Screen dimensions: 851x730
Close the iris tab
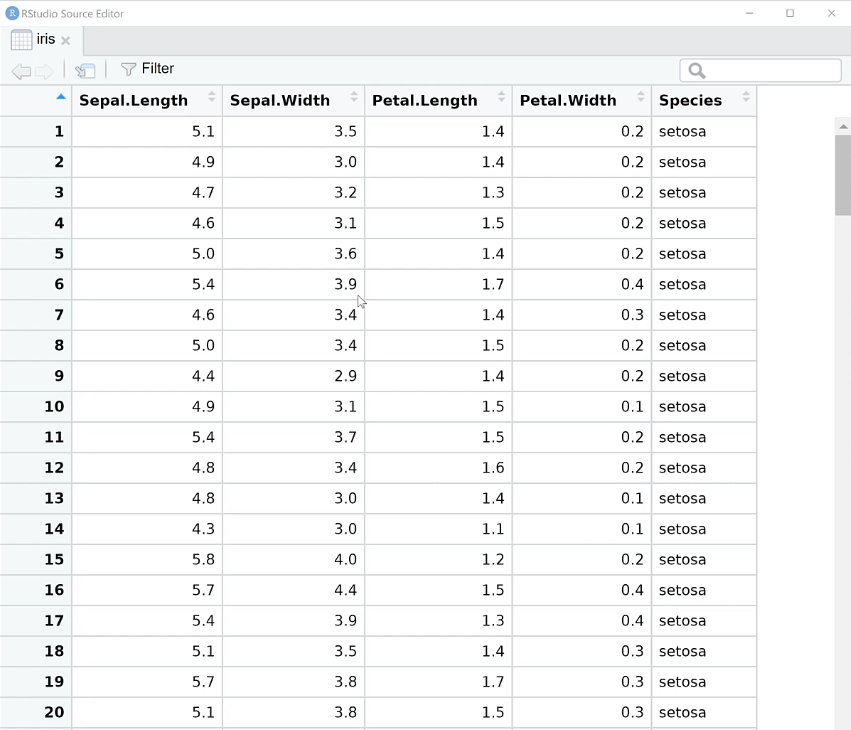click(66, 41)
